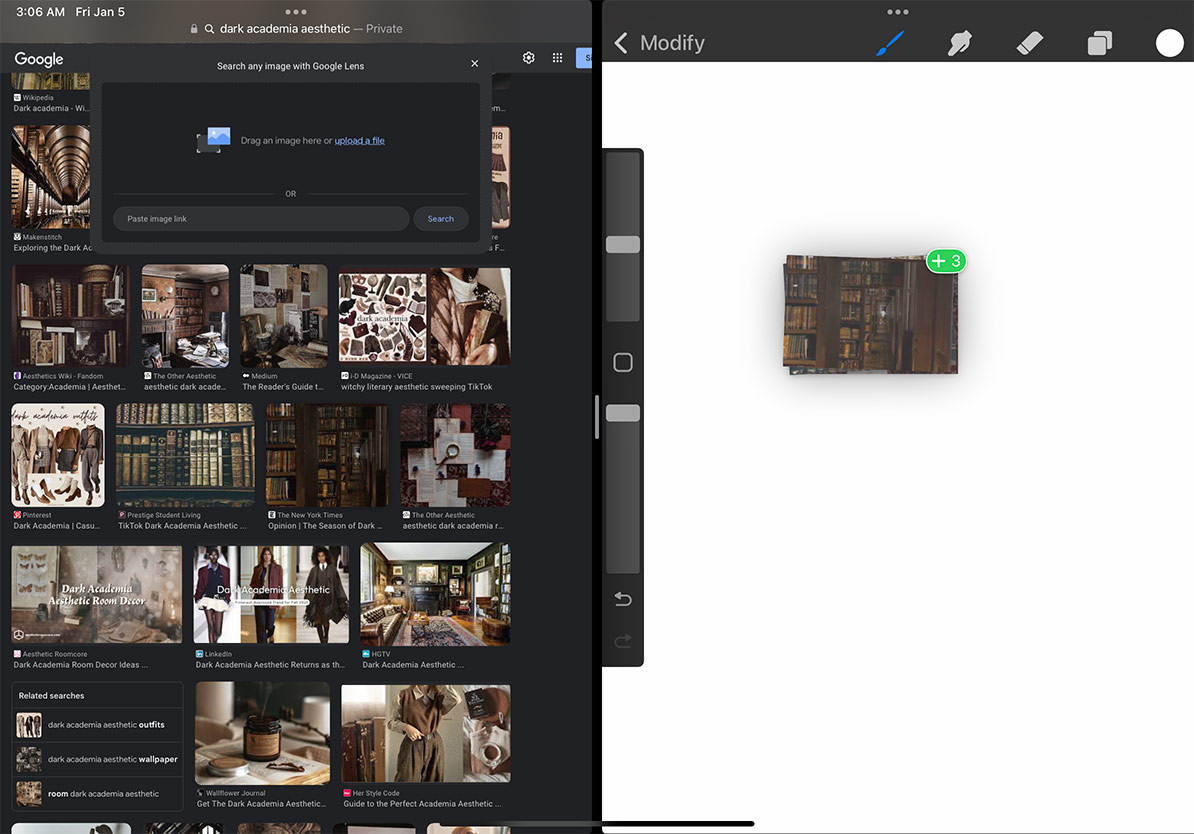Open canvas options via three dots
This screenshot has width=1194, height=834.
pyautogui.click(x=897, y=11)
